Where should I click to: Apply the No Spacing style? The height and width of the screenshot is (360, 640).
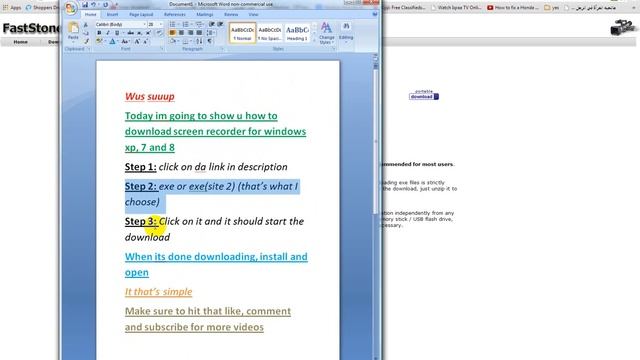tap(270, 33)
